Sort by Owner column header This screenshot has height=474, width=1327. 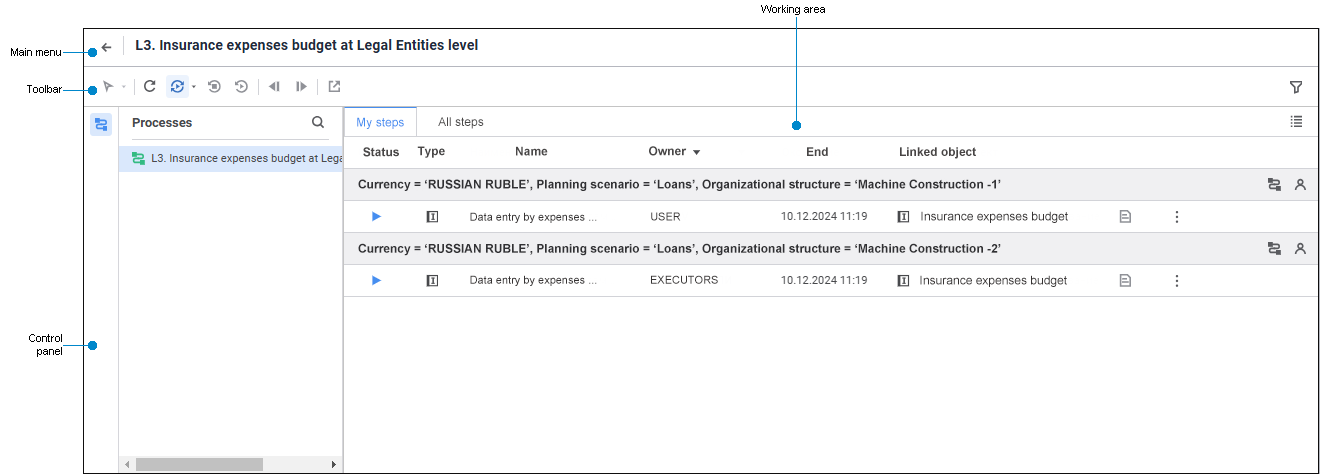tap(667, 152)
